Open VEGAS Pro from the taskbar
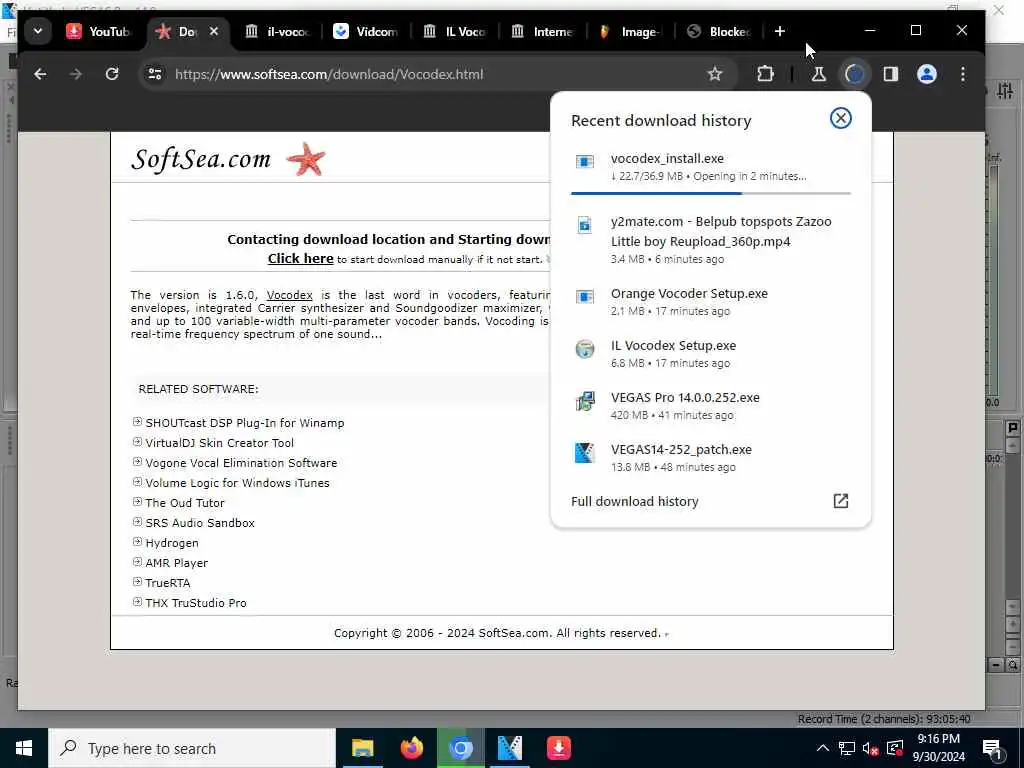This screenshot has height=768, width=1024. (509, 748)
